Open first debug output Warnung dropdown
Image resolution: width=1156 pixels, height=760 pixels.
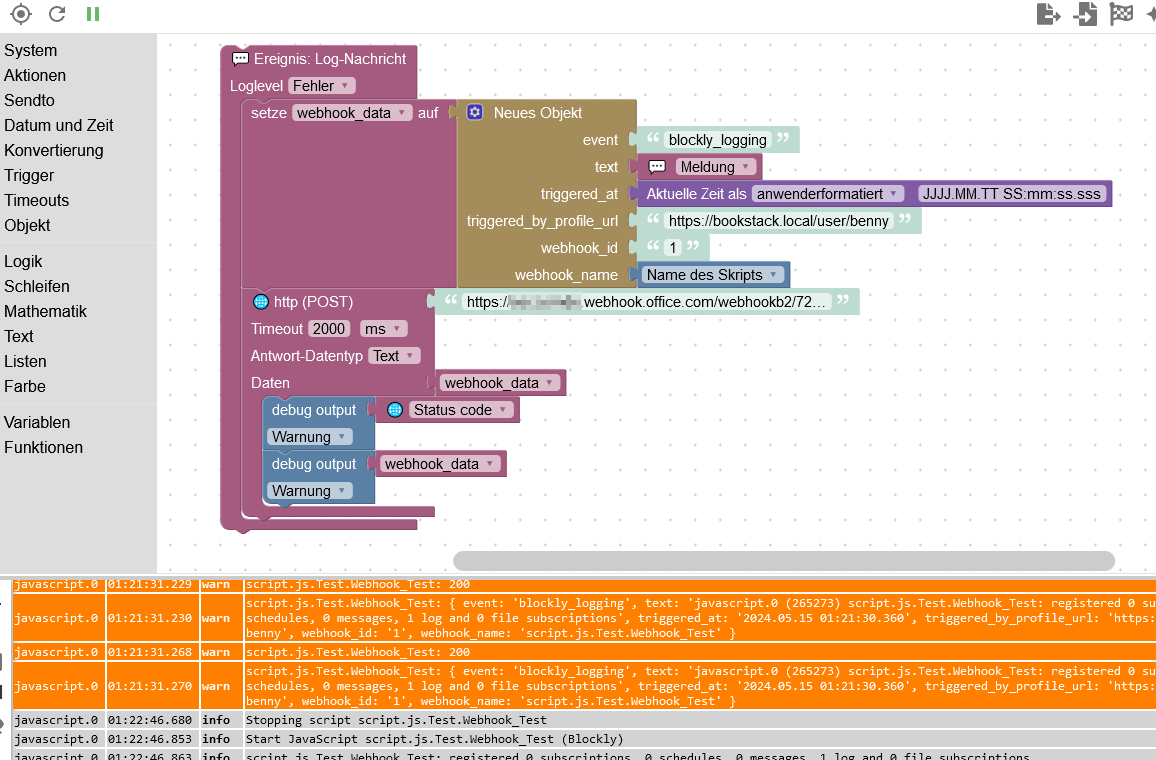310,437
